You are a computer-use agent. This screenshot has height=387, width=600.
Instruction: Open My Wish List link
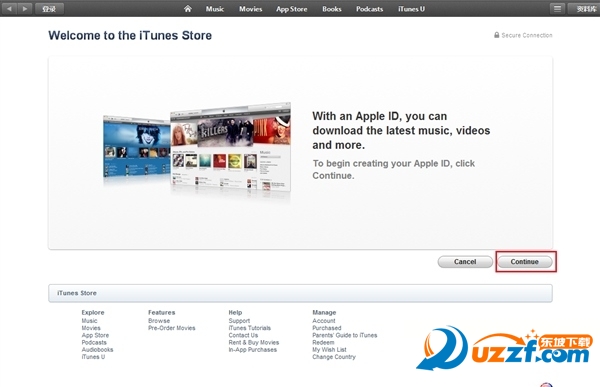click(329, 349)
